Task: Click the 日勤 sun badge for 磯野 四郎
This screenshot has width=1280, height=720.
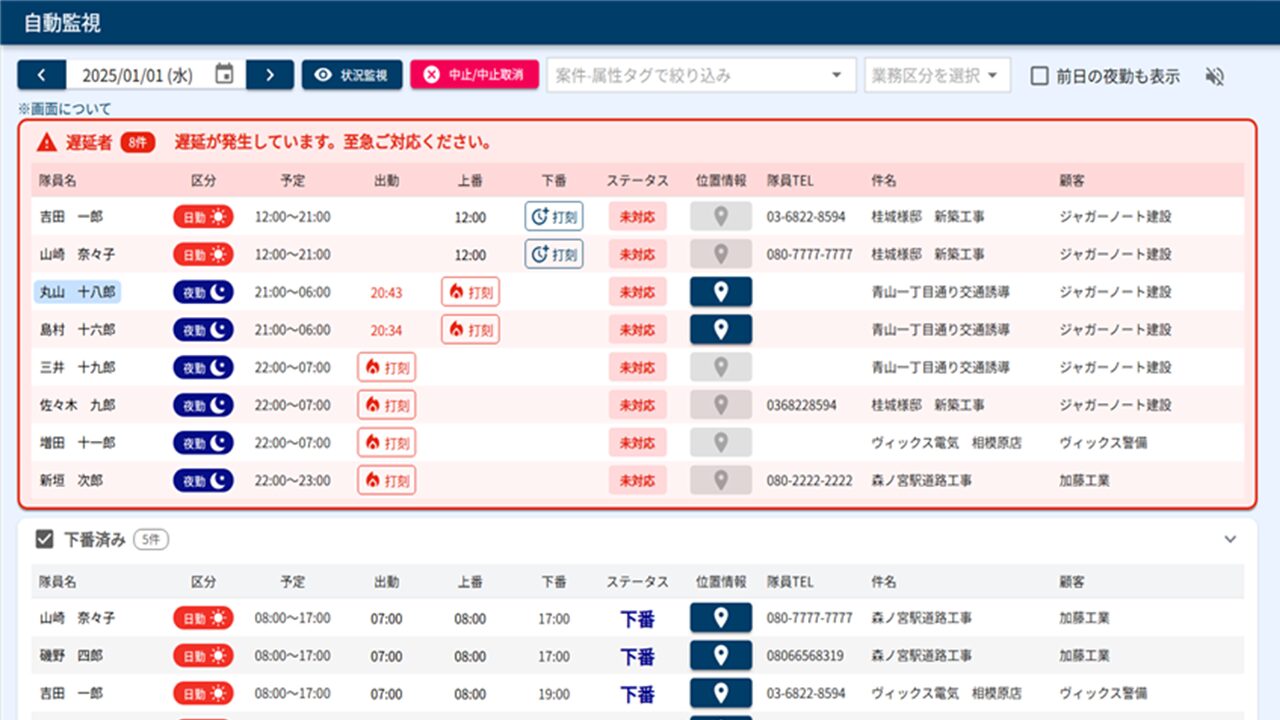Action: [x=204, y=656]
